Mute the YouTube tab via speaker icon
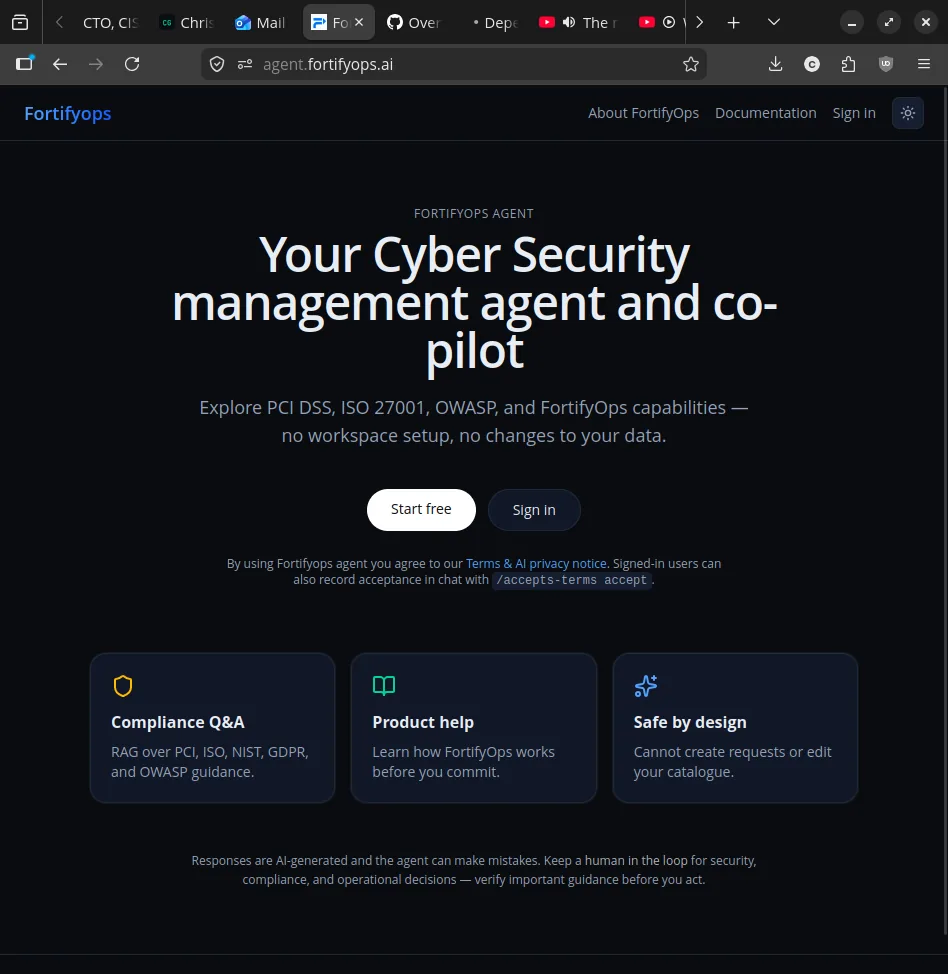The height and width of the screenshot is (974, 948). [568, 22]
